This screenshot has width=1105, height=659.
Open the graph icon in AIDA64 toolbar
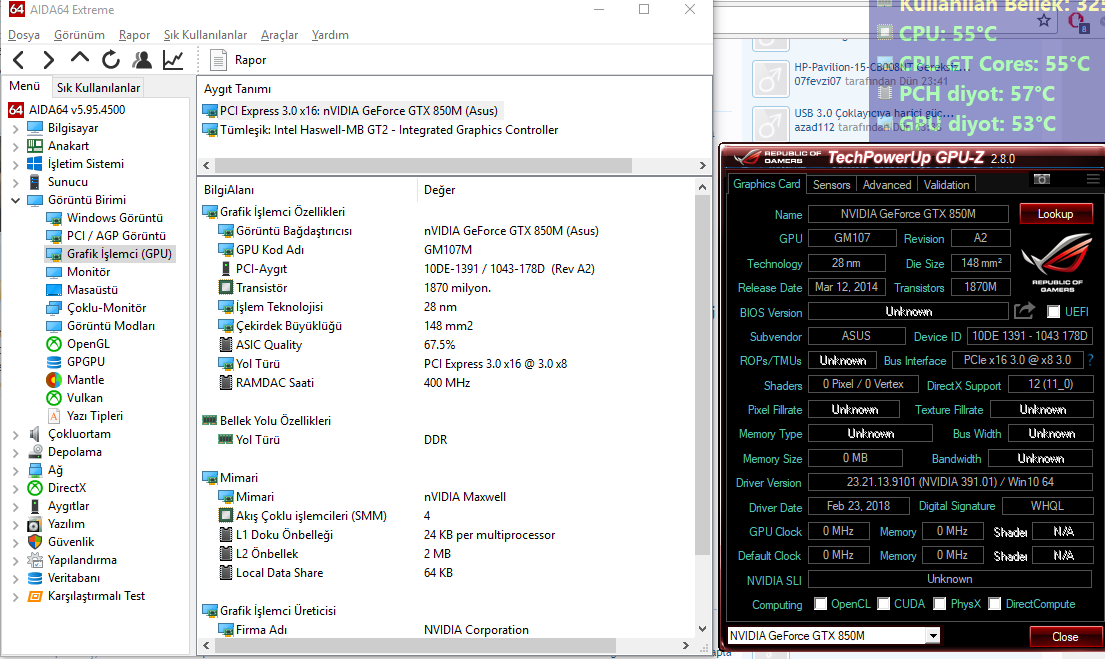point(173,61)
